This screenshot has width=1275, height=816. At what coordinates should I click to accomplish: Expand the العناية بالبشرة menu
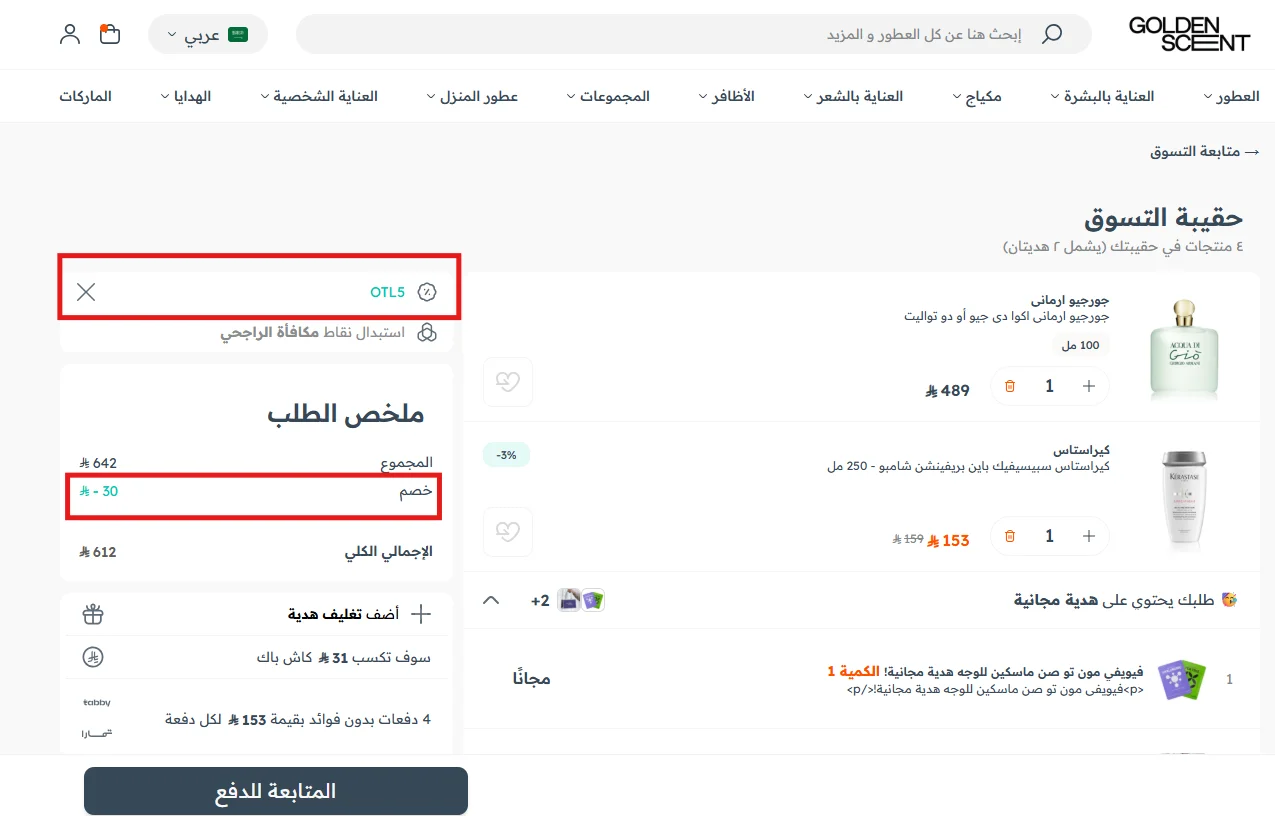tap(1102, 96)
